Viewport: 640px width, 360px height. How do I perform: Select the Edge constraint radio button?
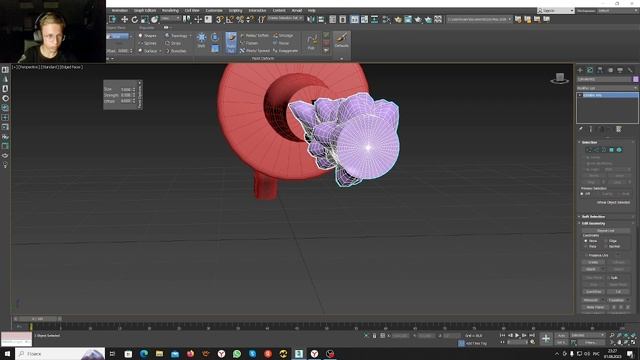click(x=606, y=241)
